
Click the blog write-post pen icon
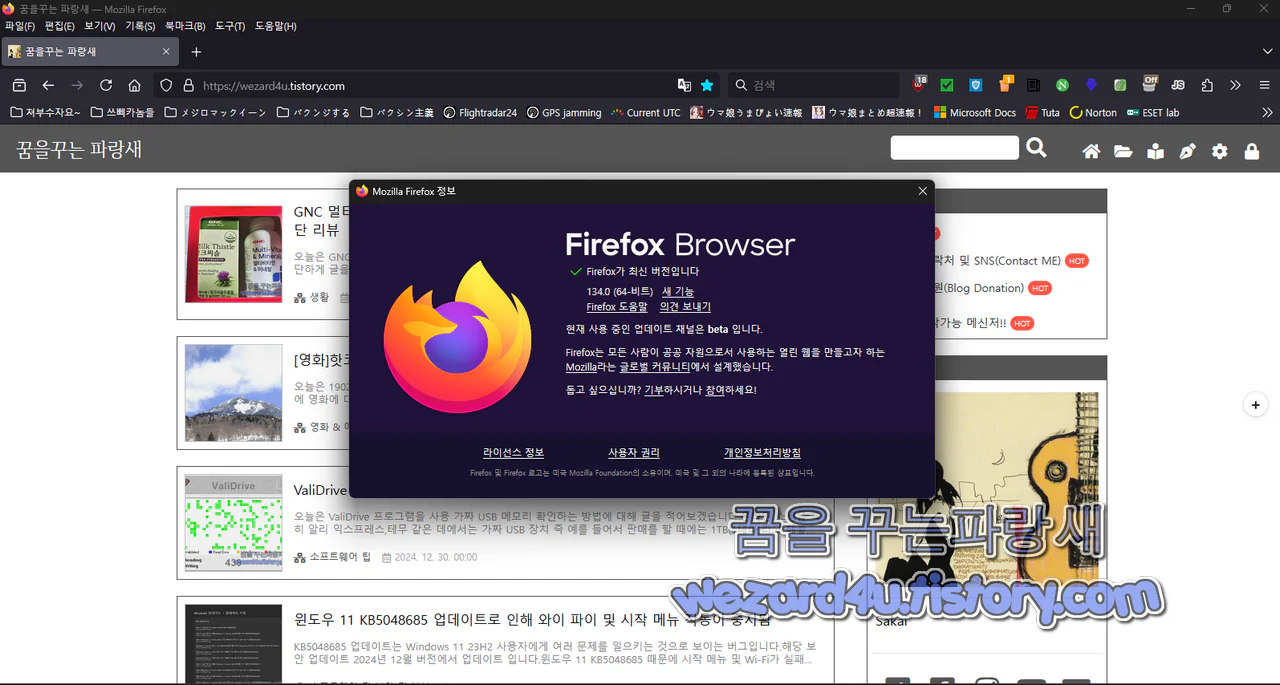(x=1188, y=151)
